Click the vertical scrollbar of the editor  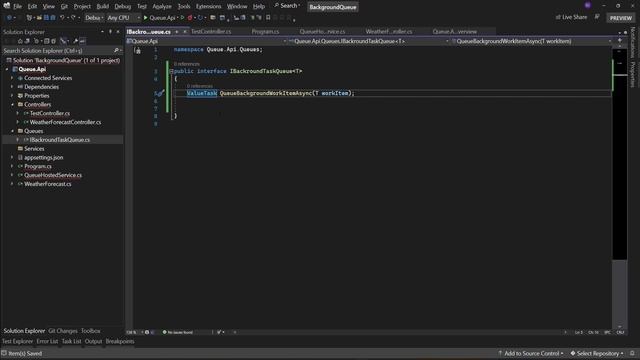point(620,188)
